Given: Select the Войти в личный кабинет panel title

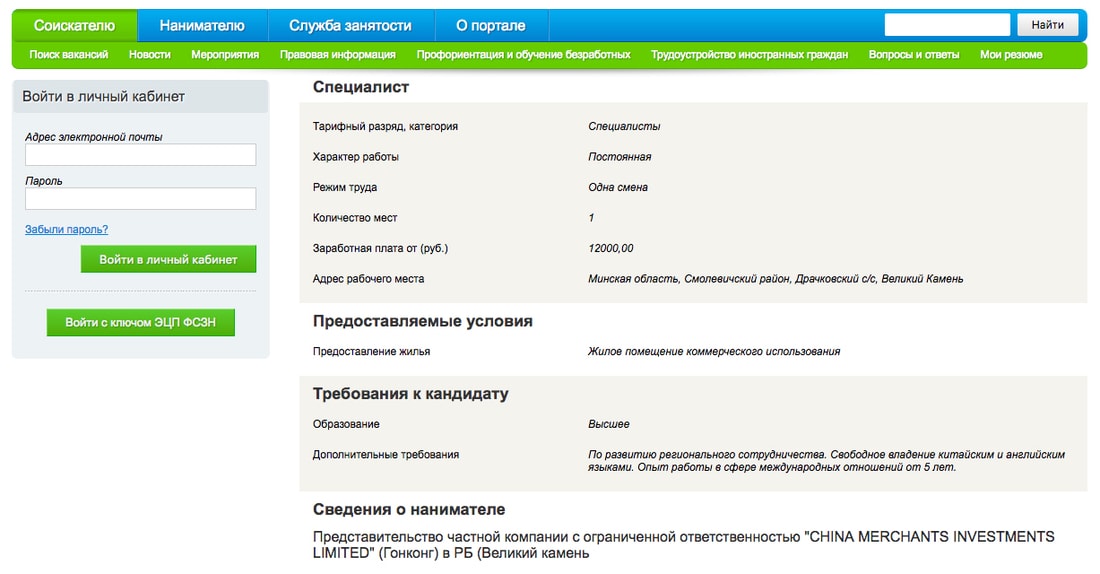Looking at the screenshot, I should (x=103, y=97).
